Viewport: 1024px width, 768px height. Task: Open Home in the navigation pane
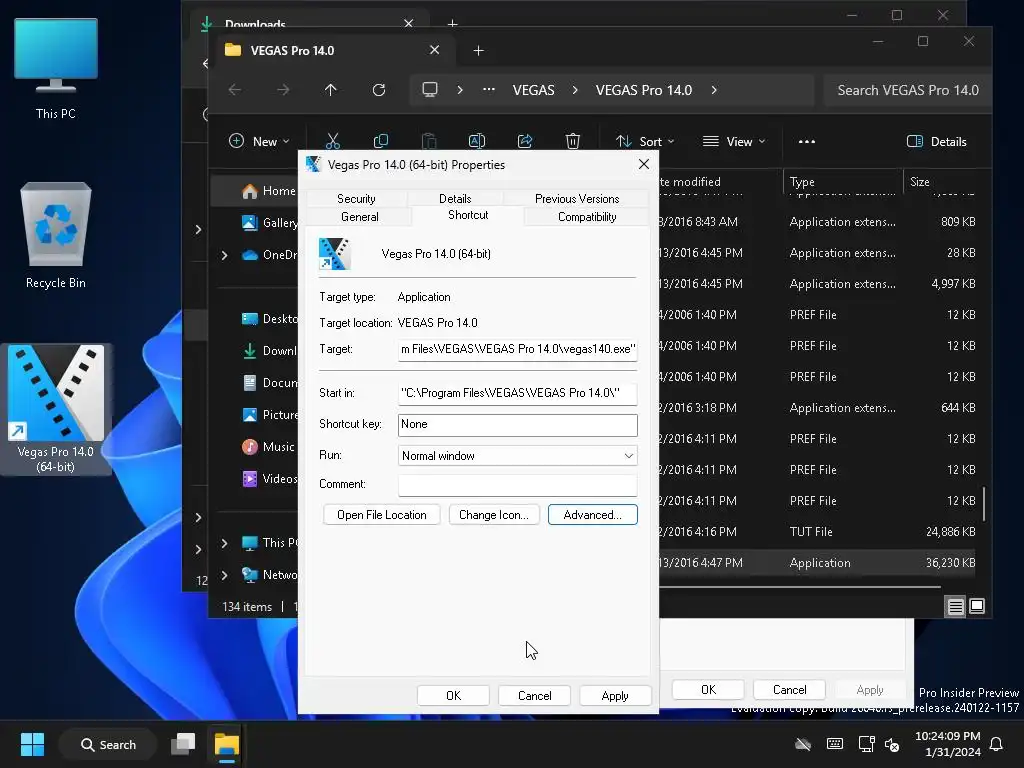(268, 191)
